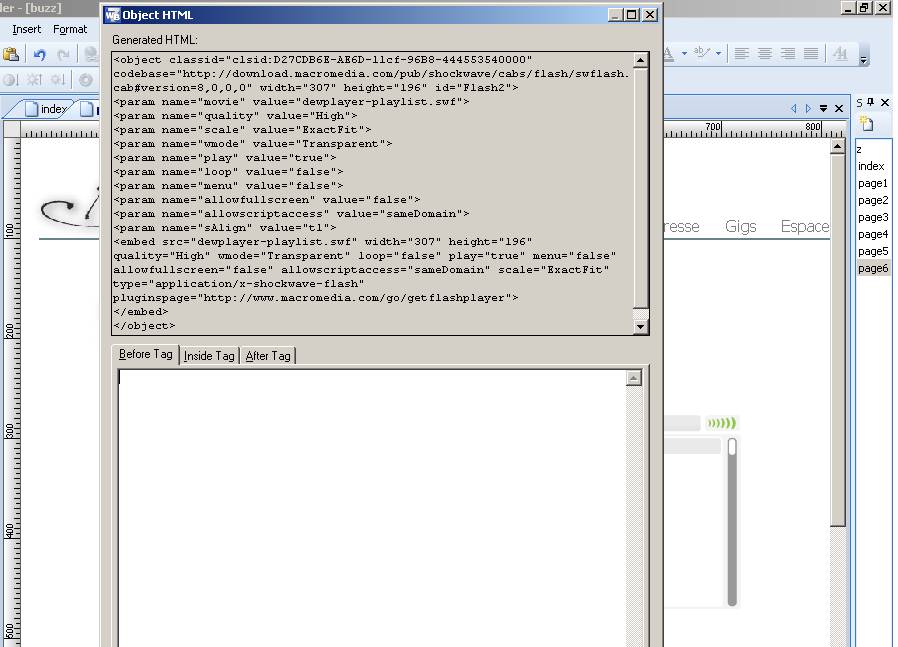Switch to the Inside Tag tab
Viewport: 898px width, 647px height.
[209, 356]
